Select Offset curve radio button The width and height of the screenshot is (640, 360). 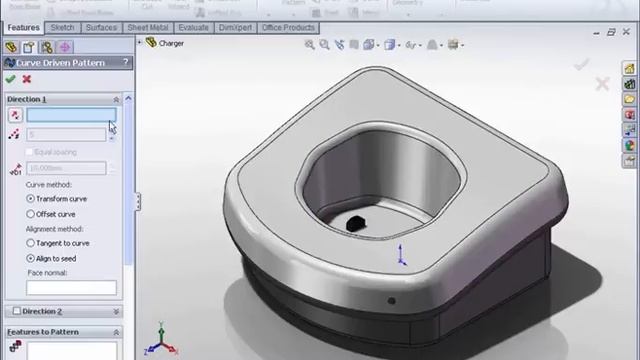[x=30, y=214]
